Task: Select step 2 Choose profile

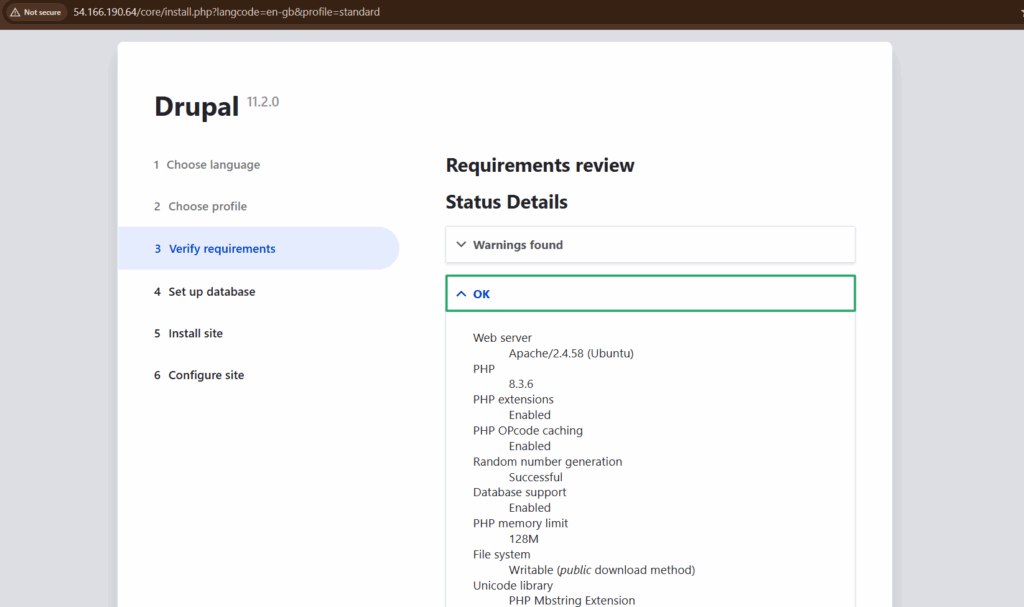Action: click(200, 206)
